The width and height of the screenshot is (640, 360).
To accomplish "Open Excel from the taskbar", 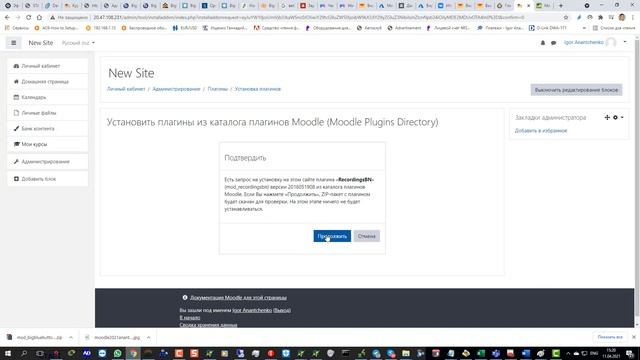I will 481,353.
